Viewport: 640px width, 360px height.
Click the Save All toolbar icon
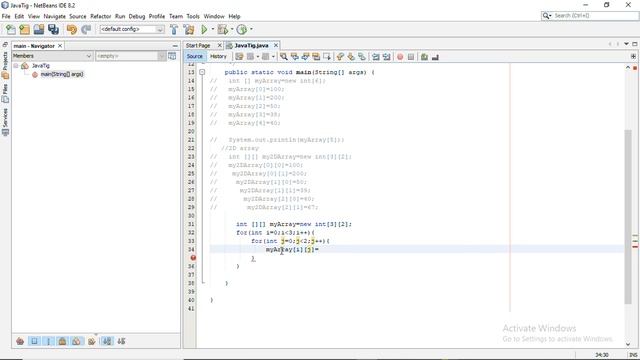(53, 29)
